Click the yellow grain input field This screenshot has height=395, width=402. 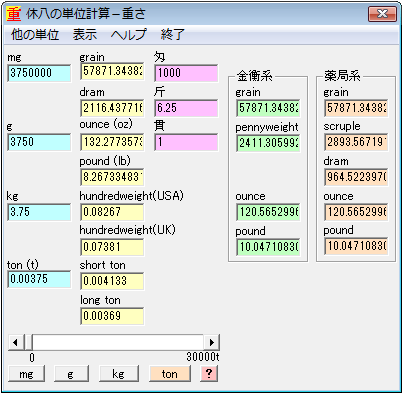tap(112, 71)
